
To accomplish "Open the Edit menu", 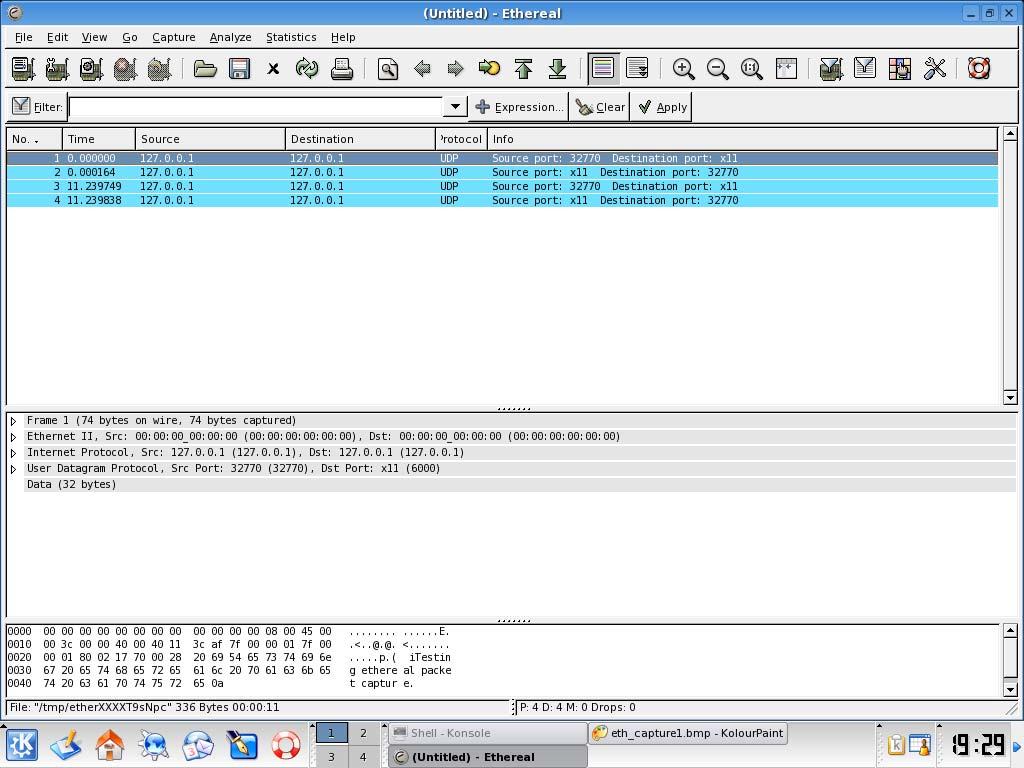I will (x=57, y=37).
